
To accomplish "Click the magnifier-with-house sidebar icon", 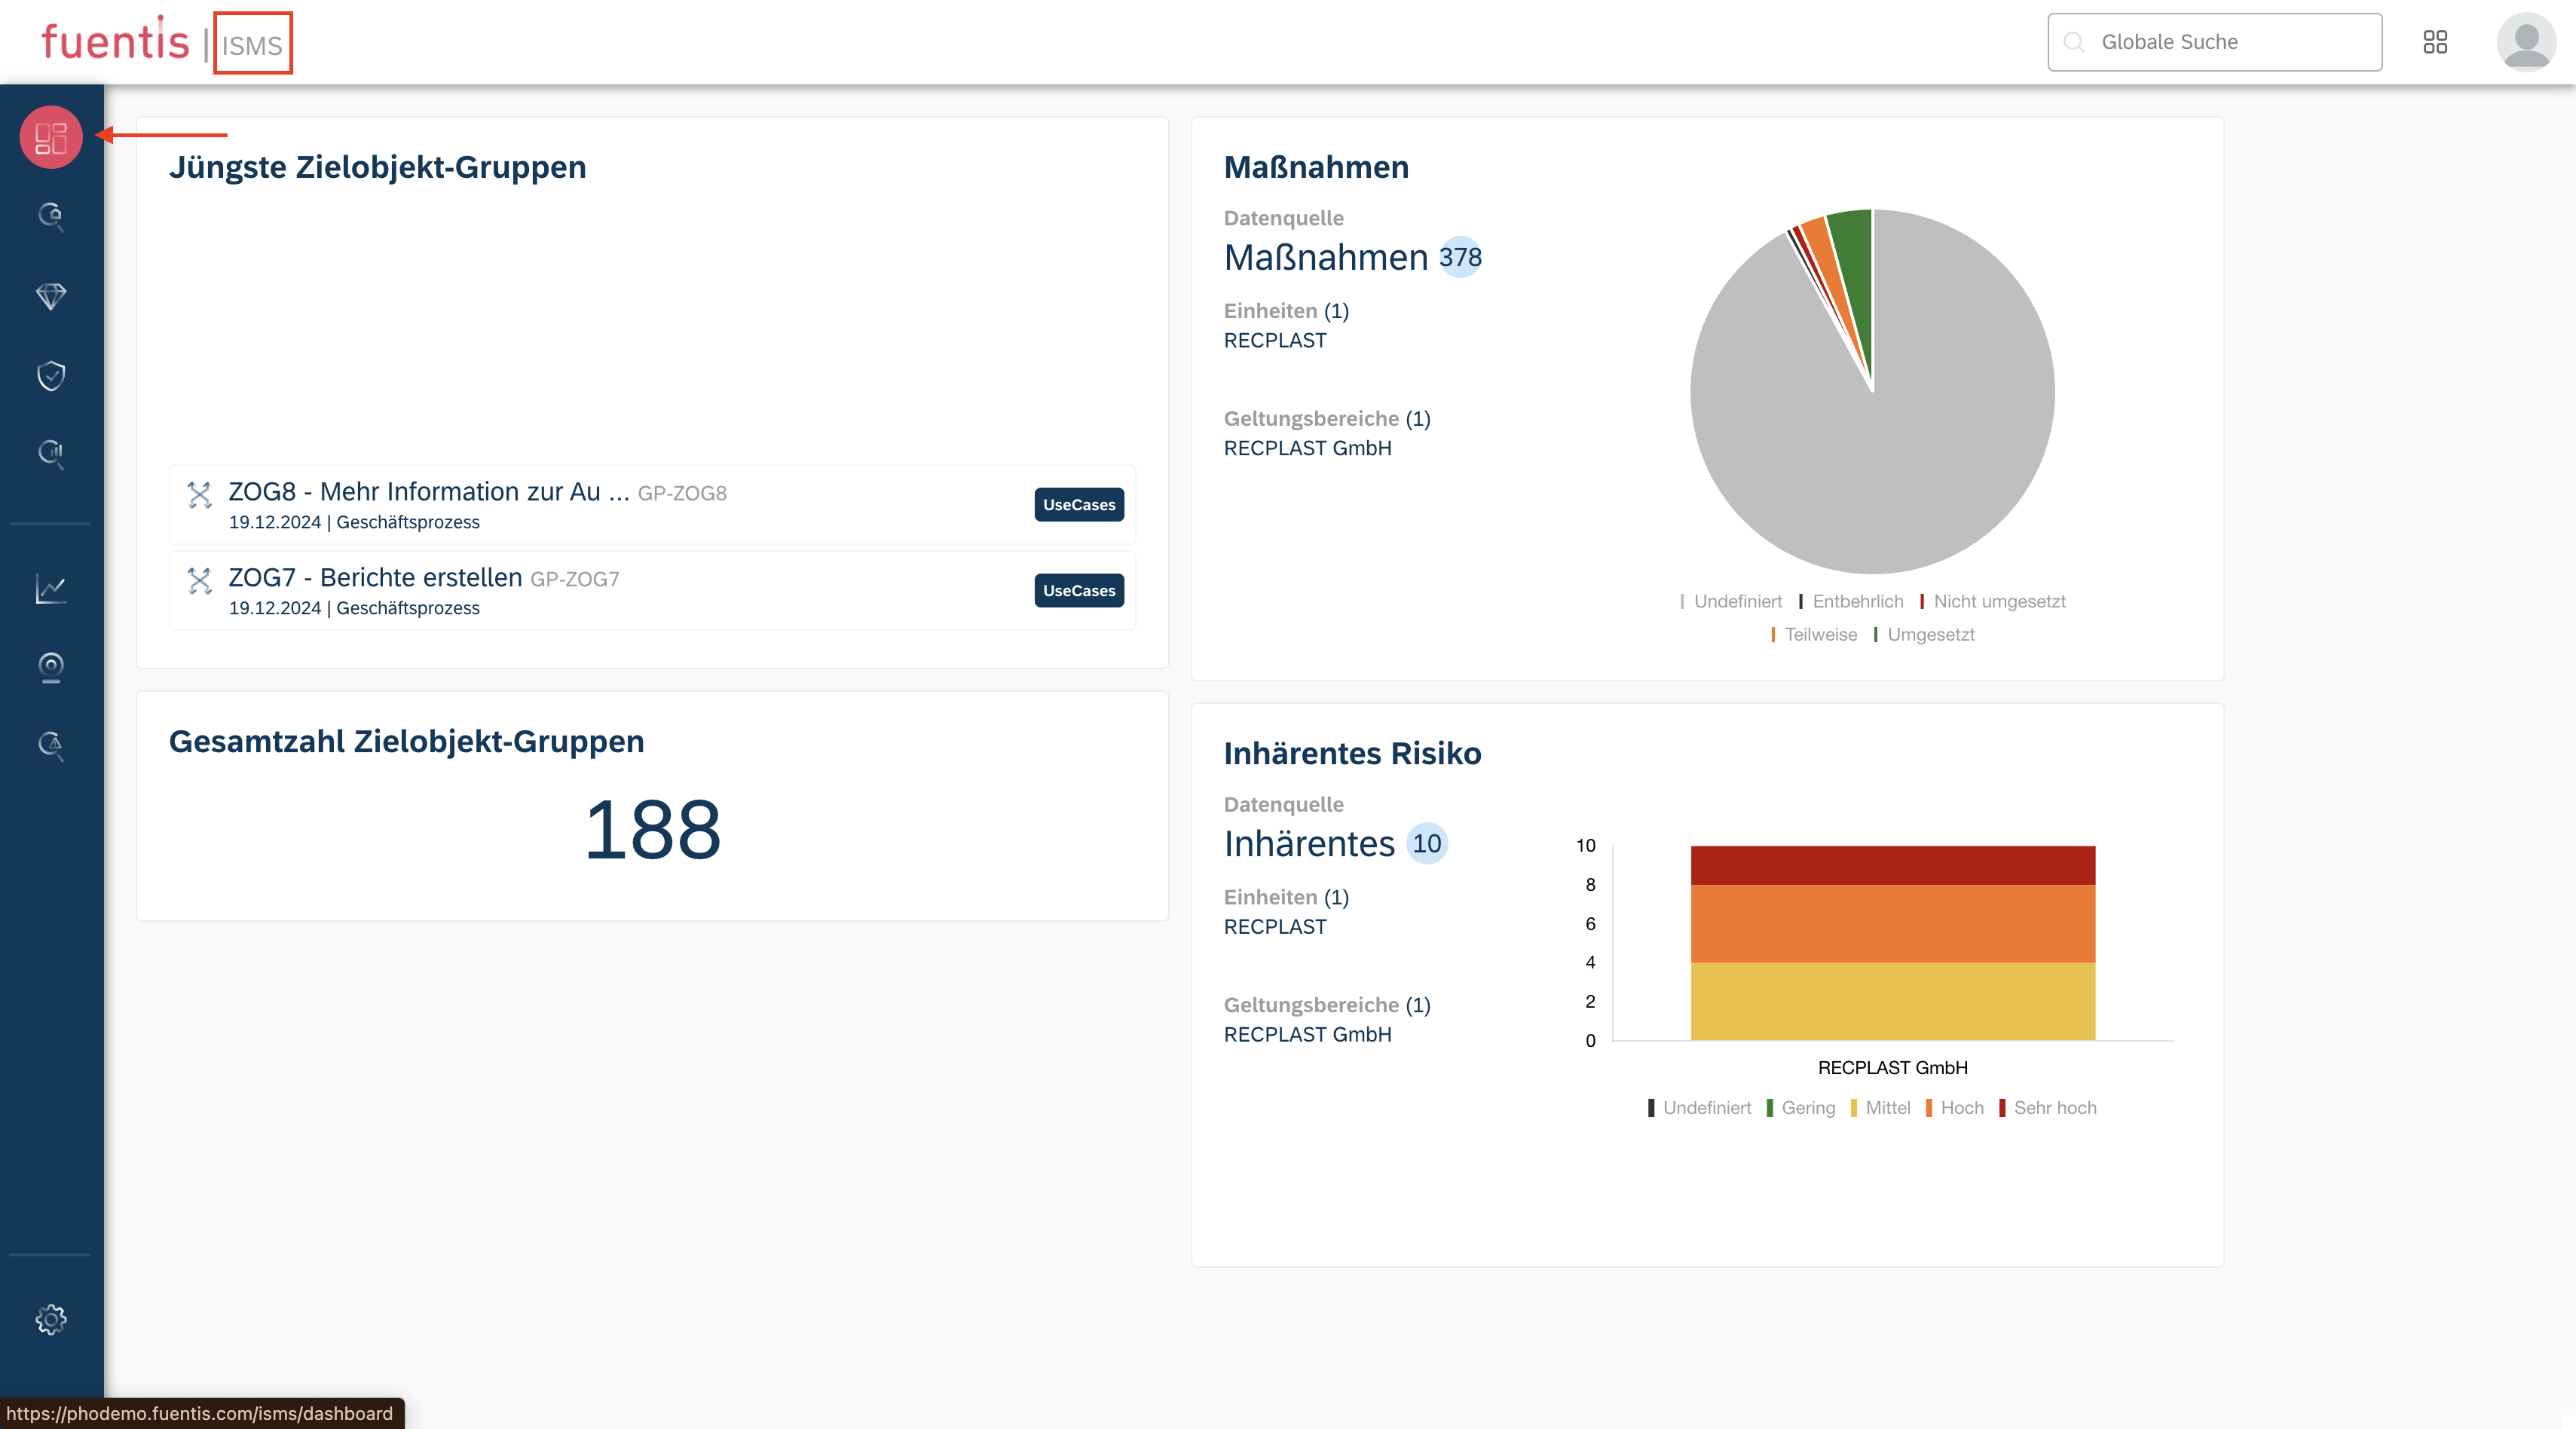I will [x=51, y=216].
